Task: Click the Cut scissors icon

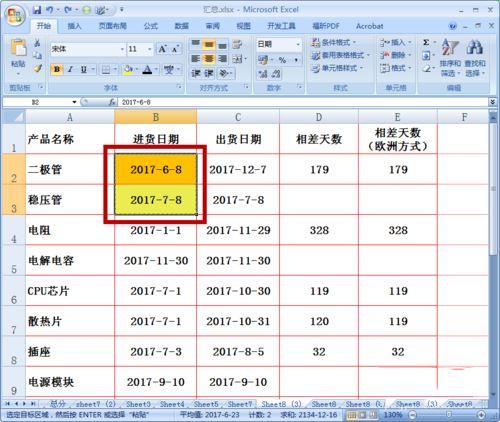Action: point(38,43)
